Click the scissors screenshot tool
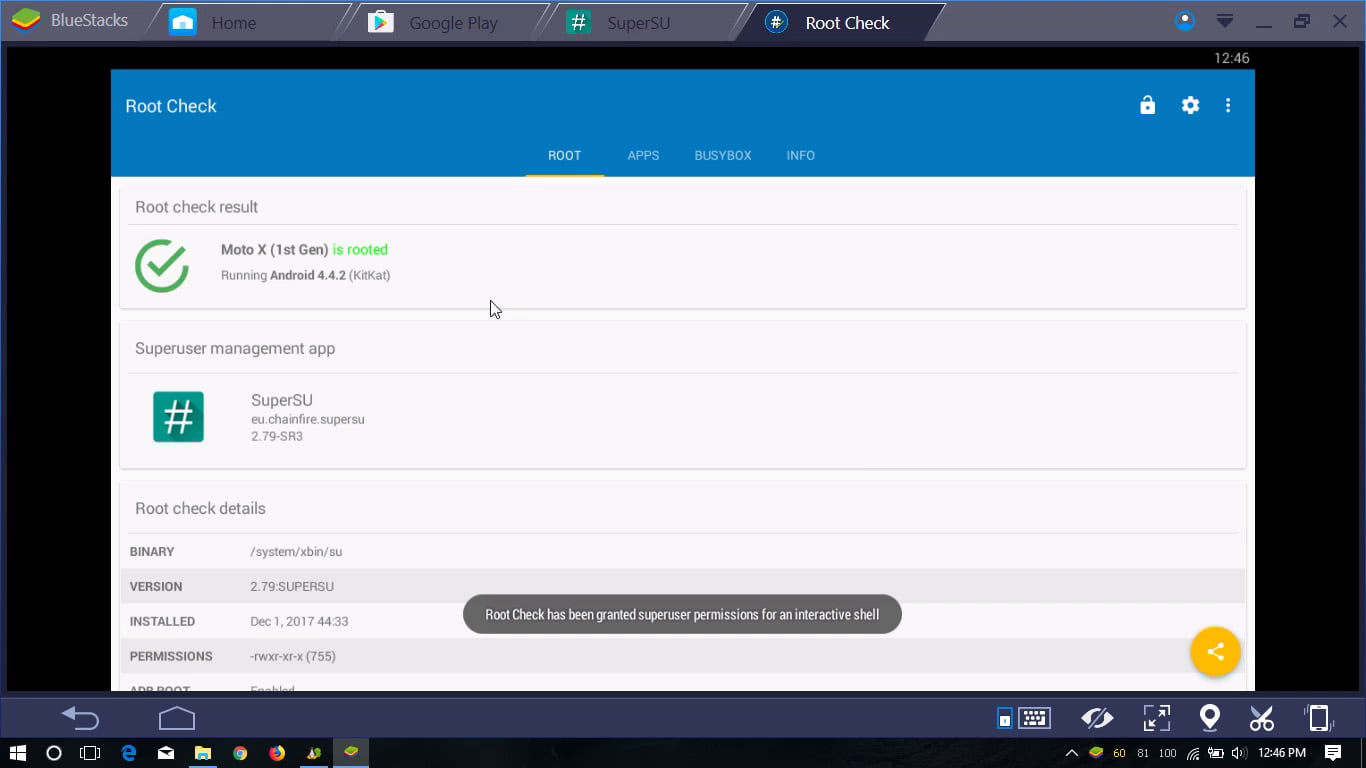 pyautogui.click(x=1262, y=718)
